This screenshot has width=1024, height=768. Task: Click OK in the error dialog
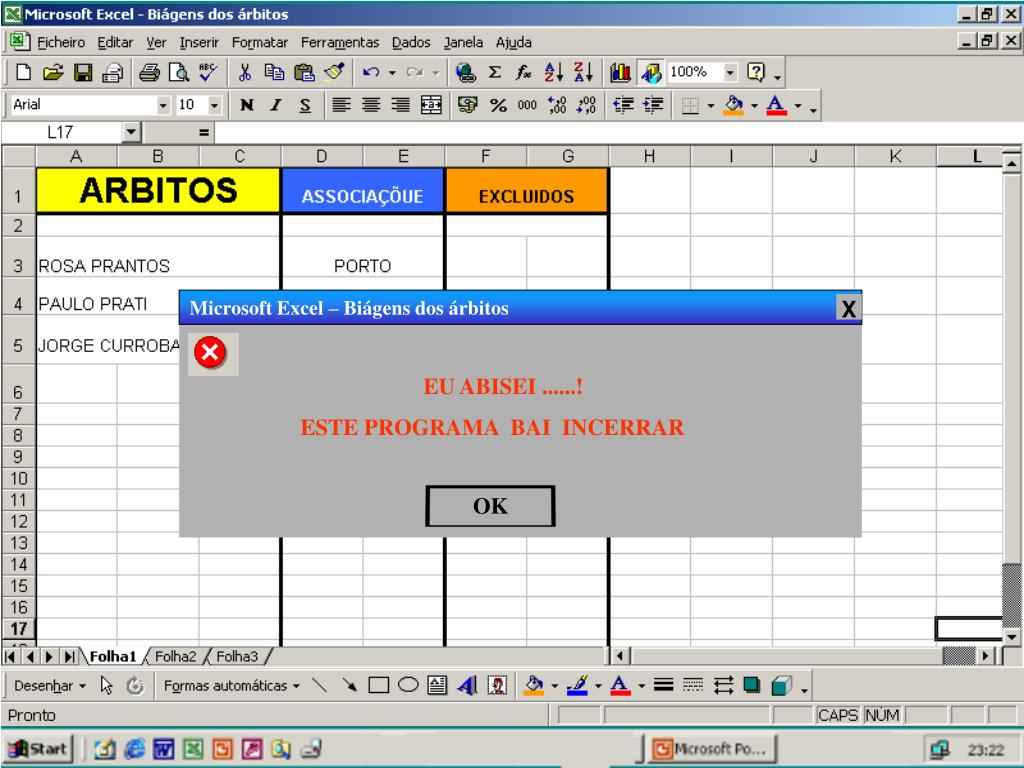(490, 505)
